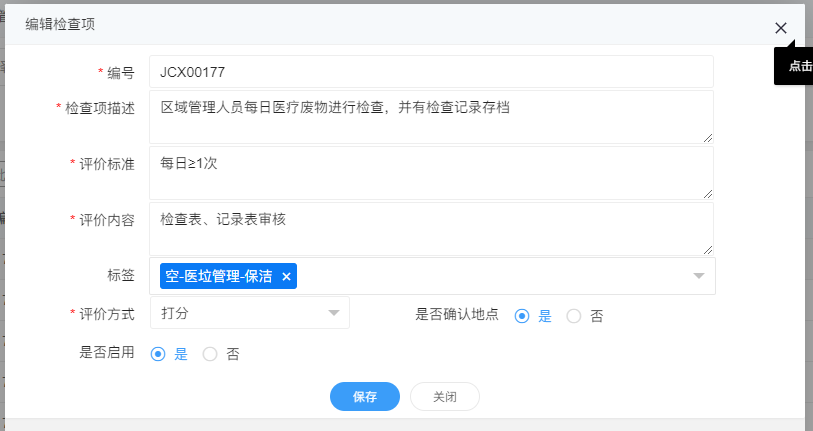Viewport: 813px width, 431px height.
Task: Click the resize handle of 评价标准 textarea
Action: [708, 193]
